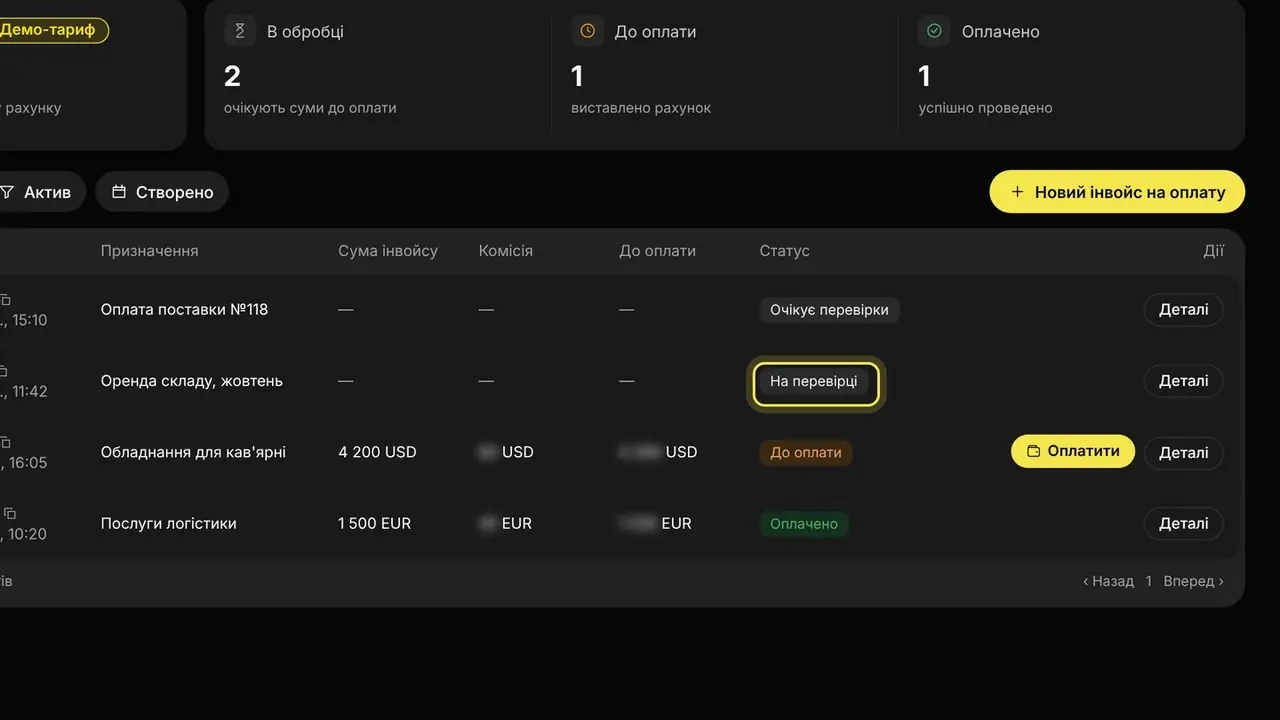Select the Оренда складу, жовтень row text
This screenshot has width=1280, height=720.
[191, 381]
